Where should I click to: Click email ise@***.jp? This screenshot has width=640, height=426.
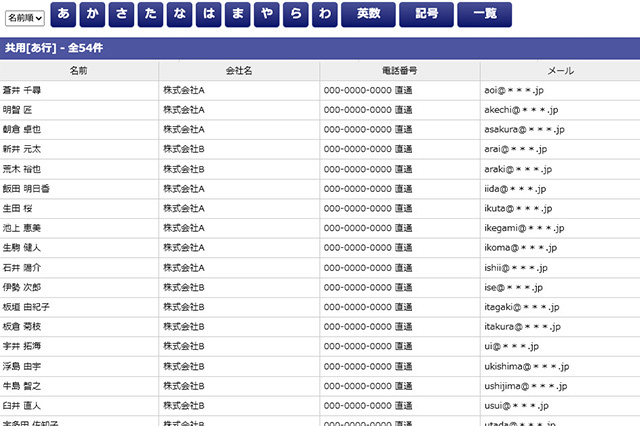[x=513, y=287]
